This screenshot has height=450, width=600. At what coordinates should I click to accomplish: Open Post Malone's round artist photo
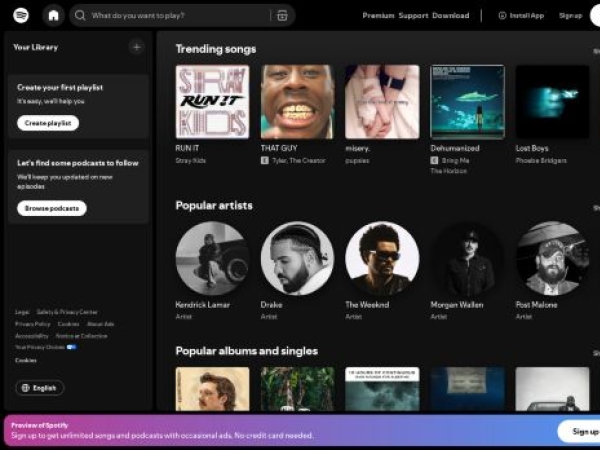pos(552,258)
